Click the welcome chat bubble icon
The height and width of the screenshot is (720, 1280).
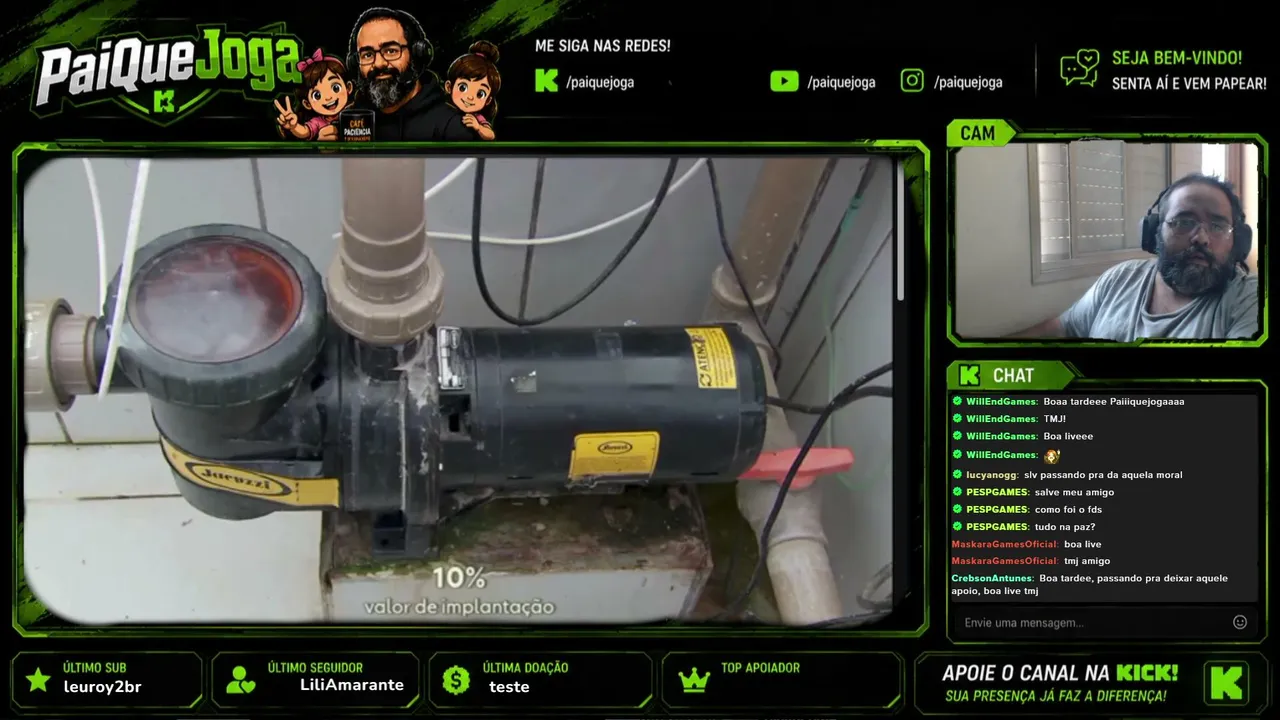point(1080,68)
